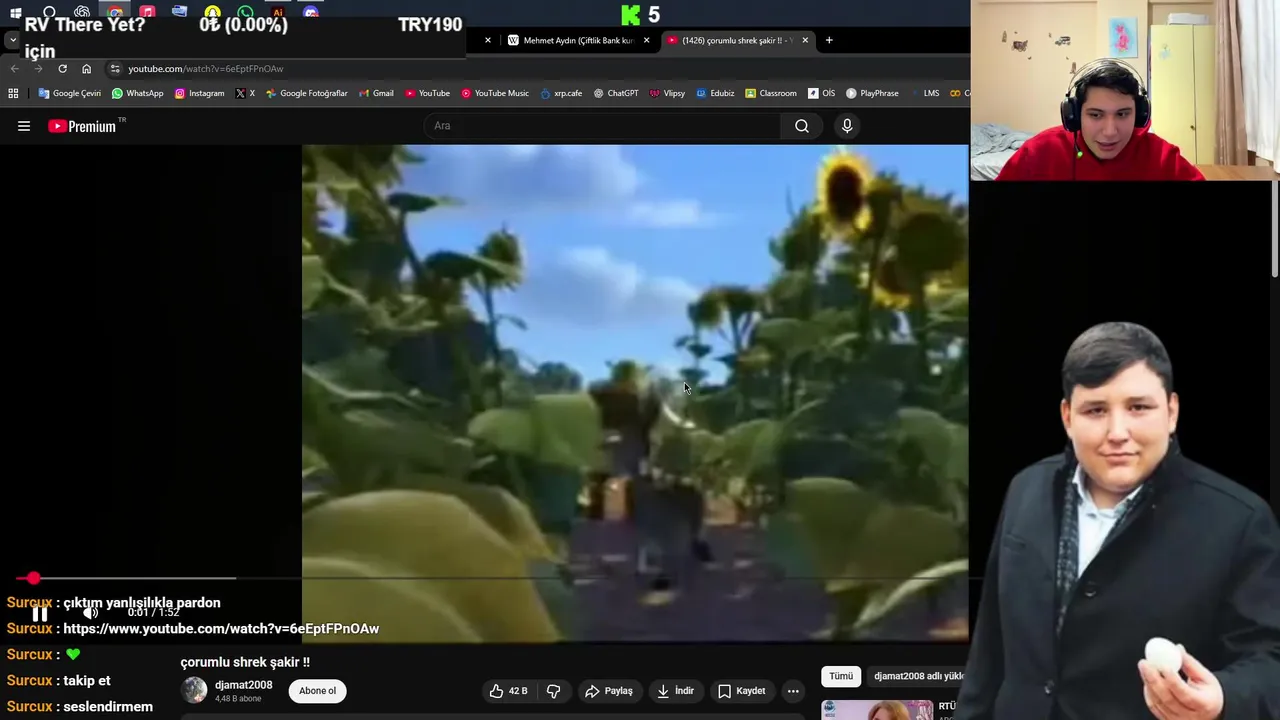Pause the video with the pause button
The height and width of the screenshot is (720, 1280).
(x=40, y=613)
